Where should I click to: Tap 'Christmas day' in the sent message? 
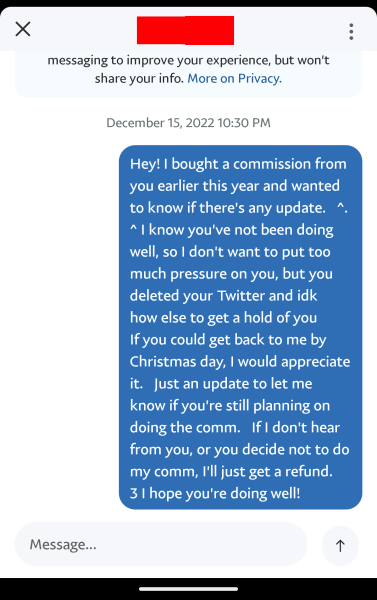[x=178, y=362]
